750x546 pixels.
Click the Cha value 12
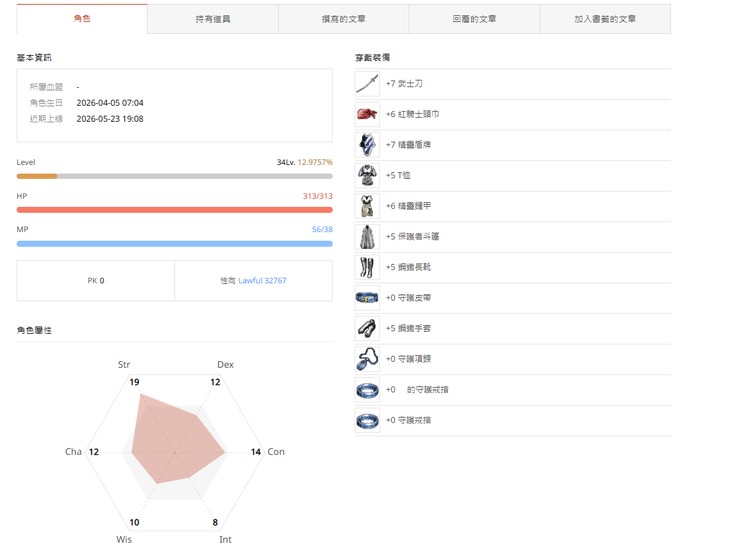(x=94, y=452)
